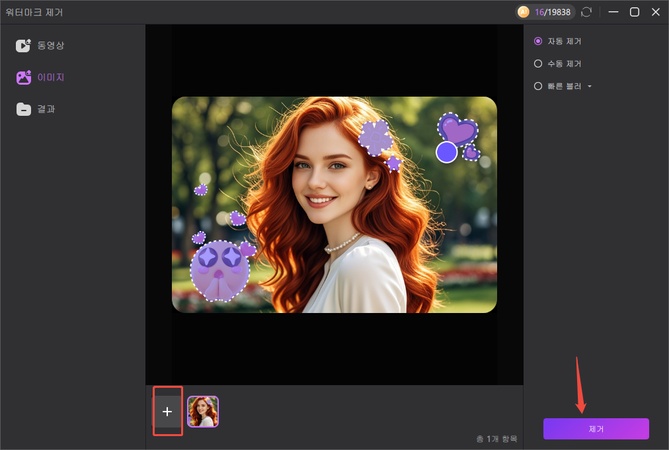Click the 16/19838 credits counter
669x450 pixels.
coord(553,12)
